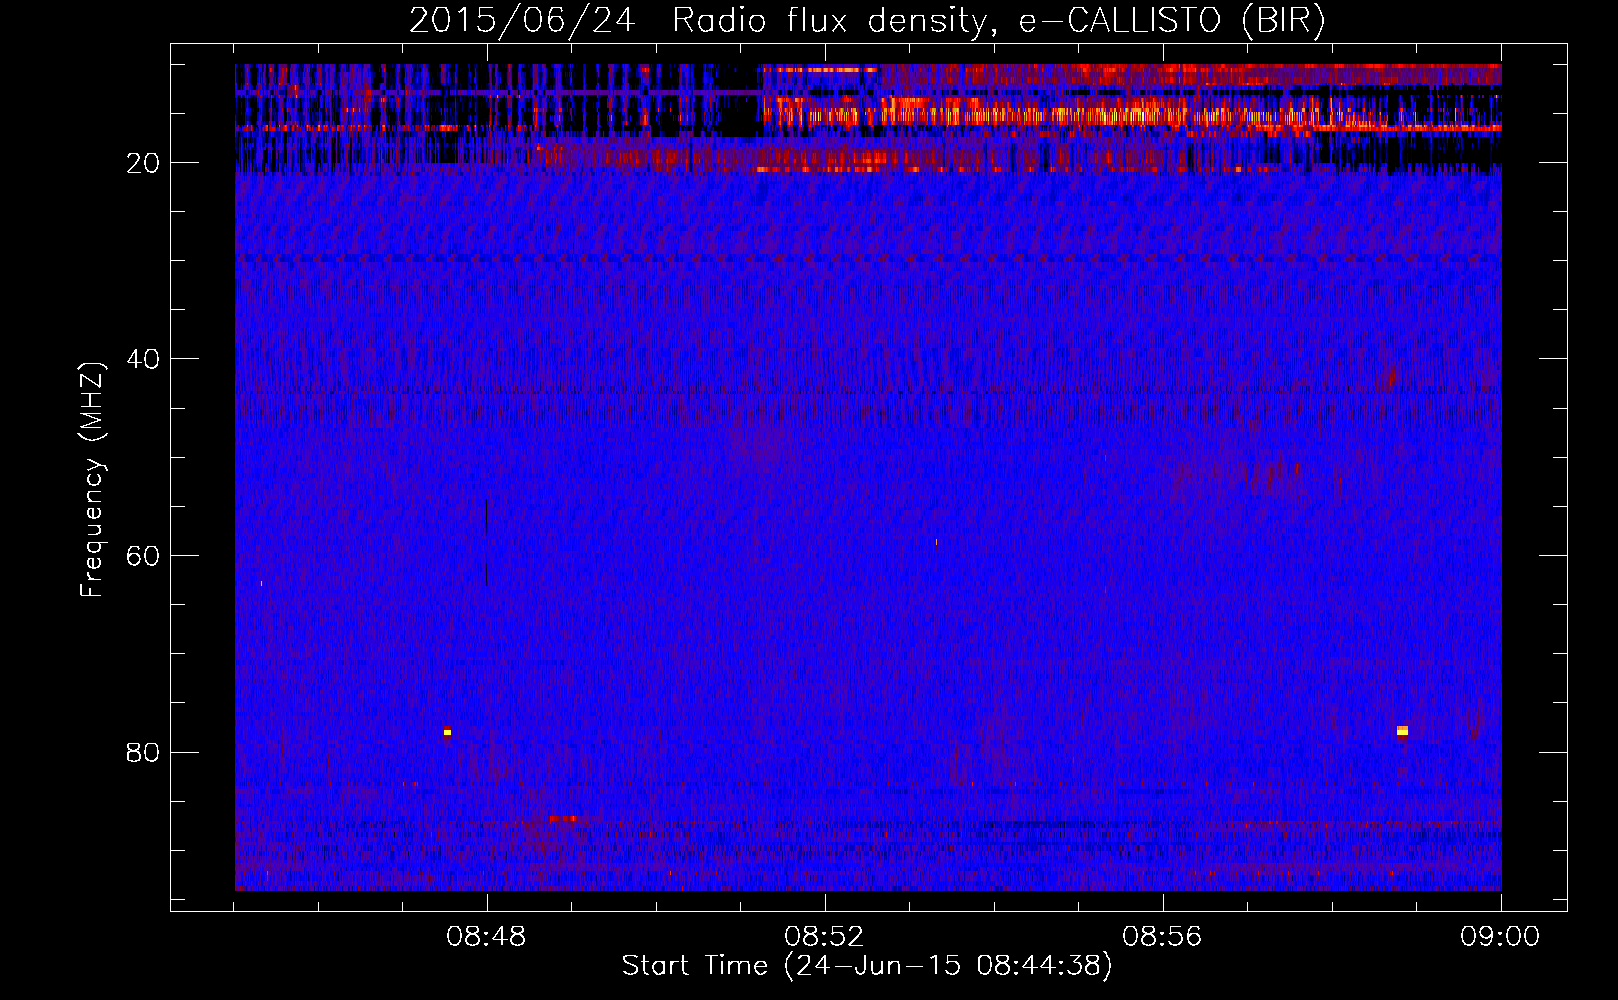Click the yellow spot just before 09:00
This screenshot has width=1618, height=1000.
pos(1402,731)
